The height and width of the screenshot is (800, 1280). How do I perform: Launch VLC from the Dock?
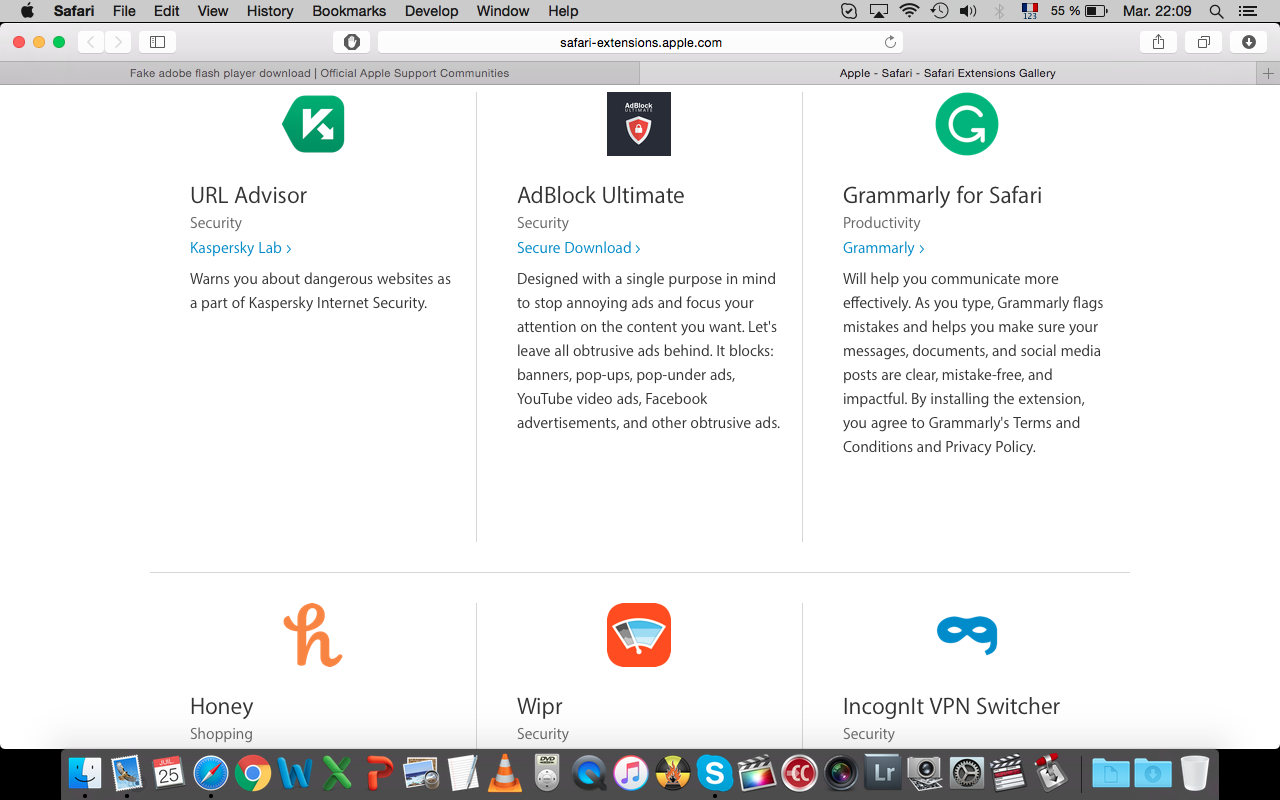coord(505,773)
